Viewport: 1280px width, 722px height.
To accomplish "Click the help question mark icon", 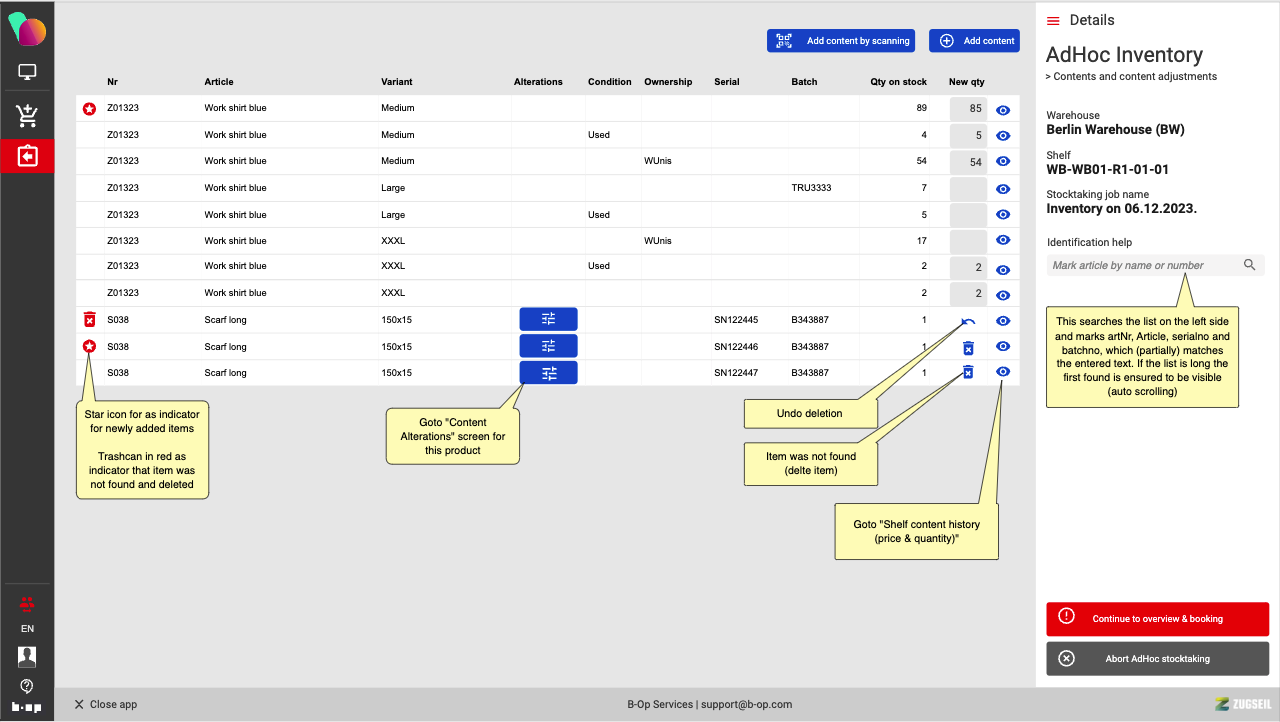I will click(27, 686).
